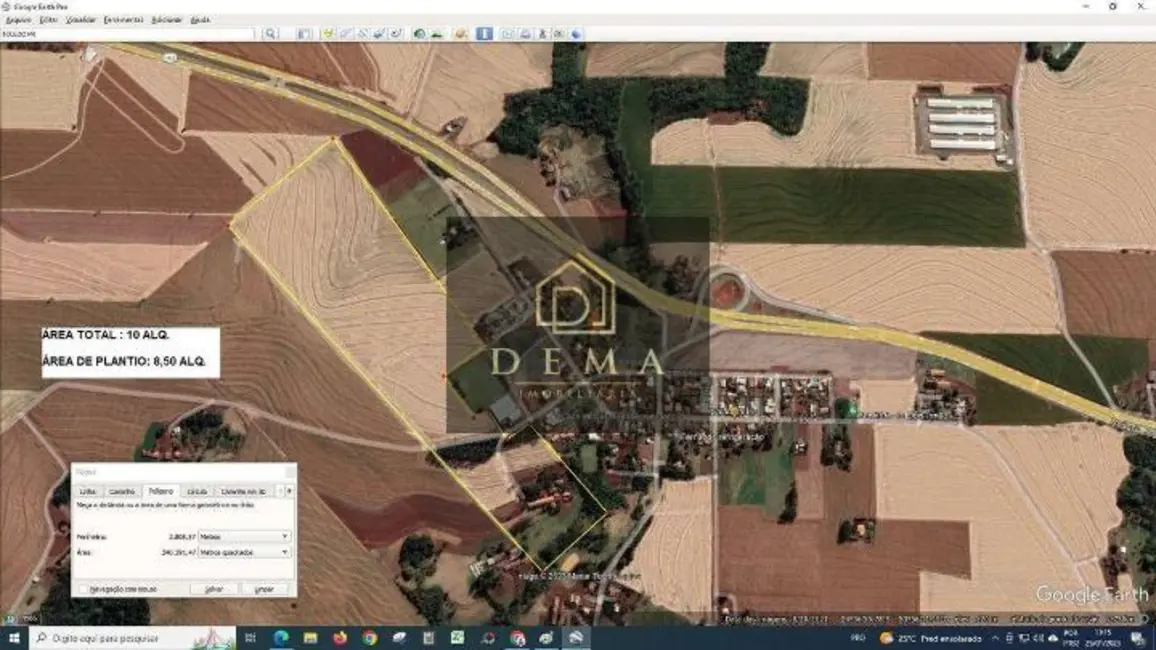Open the historical imagery clock icon
This screenshot has height=650, width=1156.
420,34
